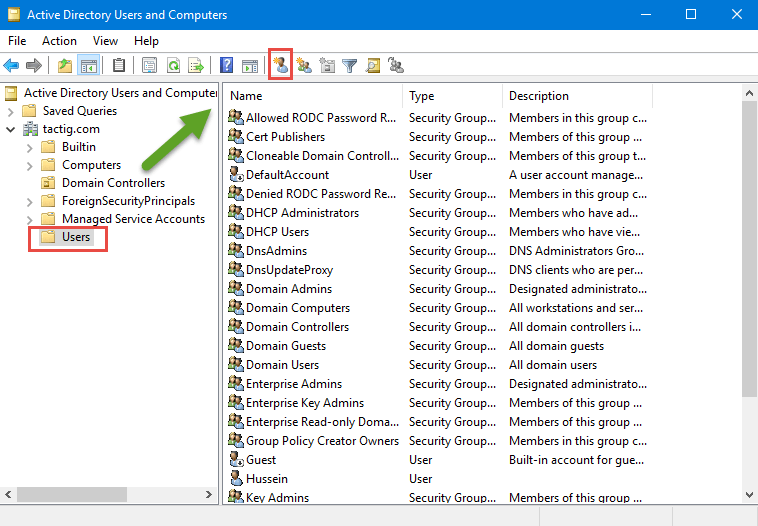This screenshot has height=526, width=758.
Task: Expand the Builtin container
Action: 29,148
